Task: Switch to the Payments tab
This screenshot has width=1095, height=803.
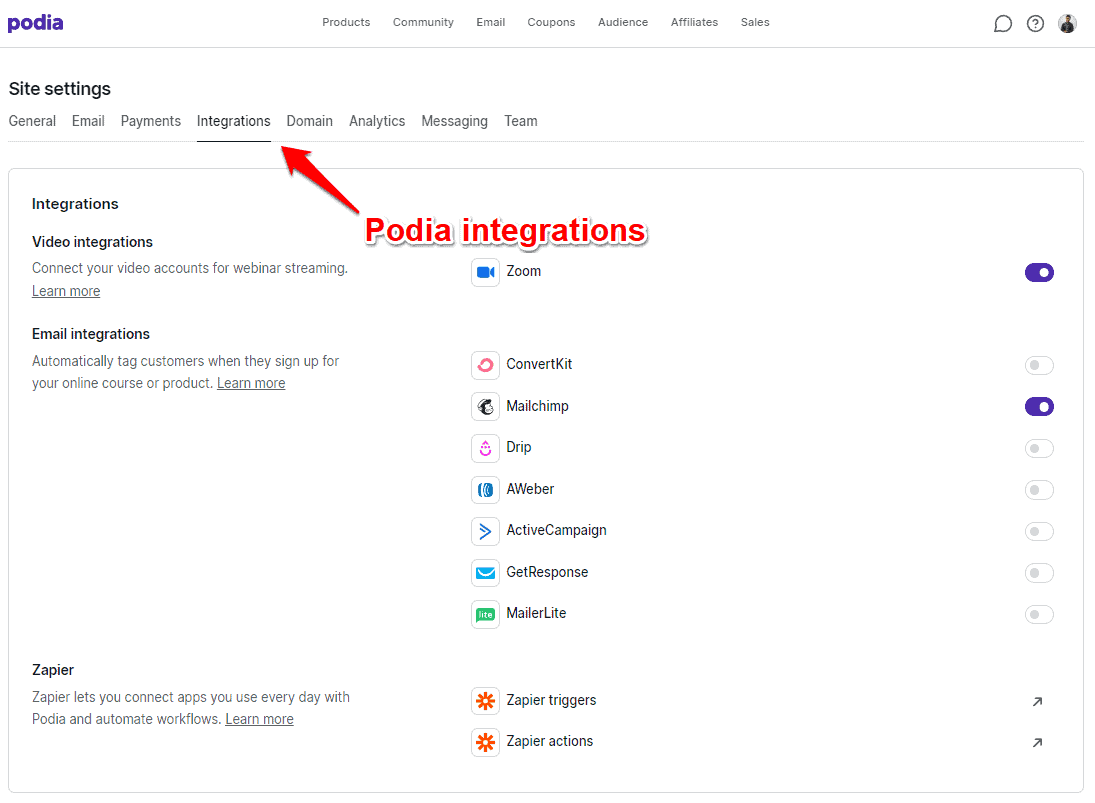Action: pyautogui.click(x=150, y=120)
